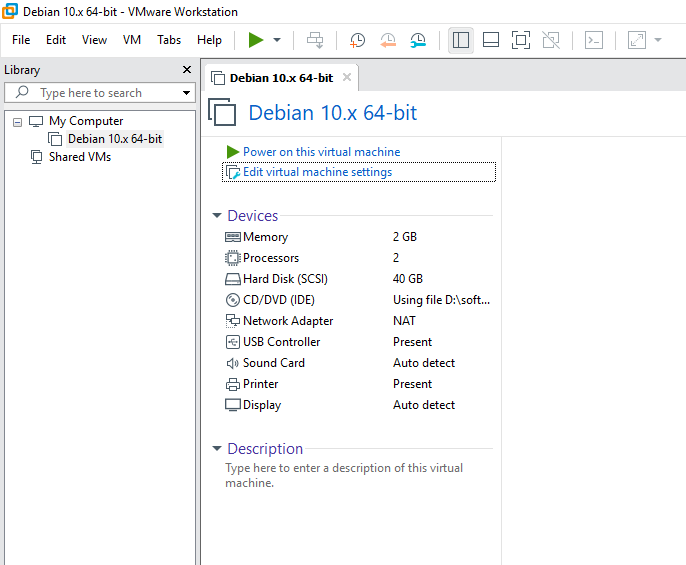The height and width of the screenshot is (565, 686).
Task: Toggle the library sidebar view icon
Action: [461, 40]
